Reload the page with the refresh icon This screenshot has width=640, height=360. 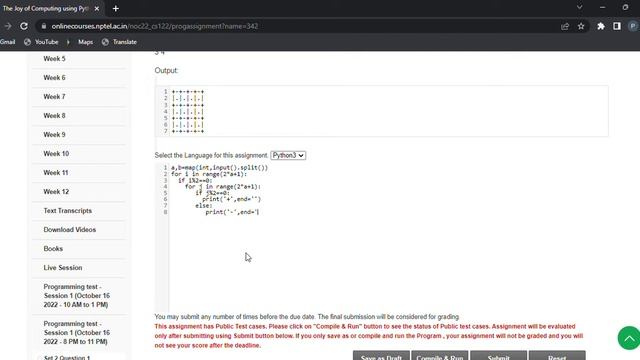tap(24, 26)
